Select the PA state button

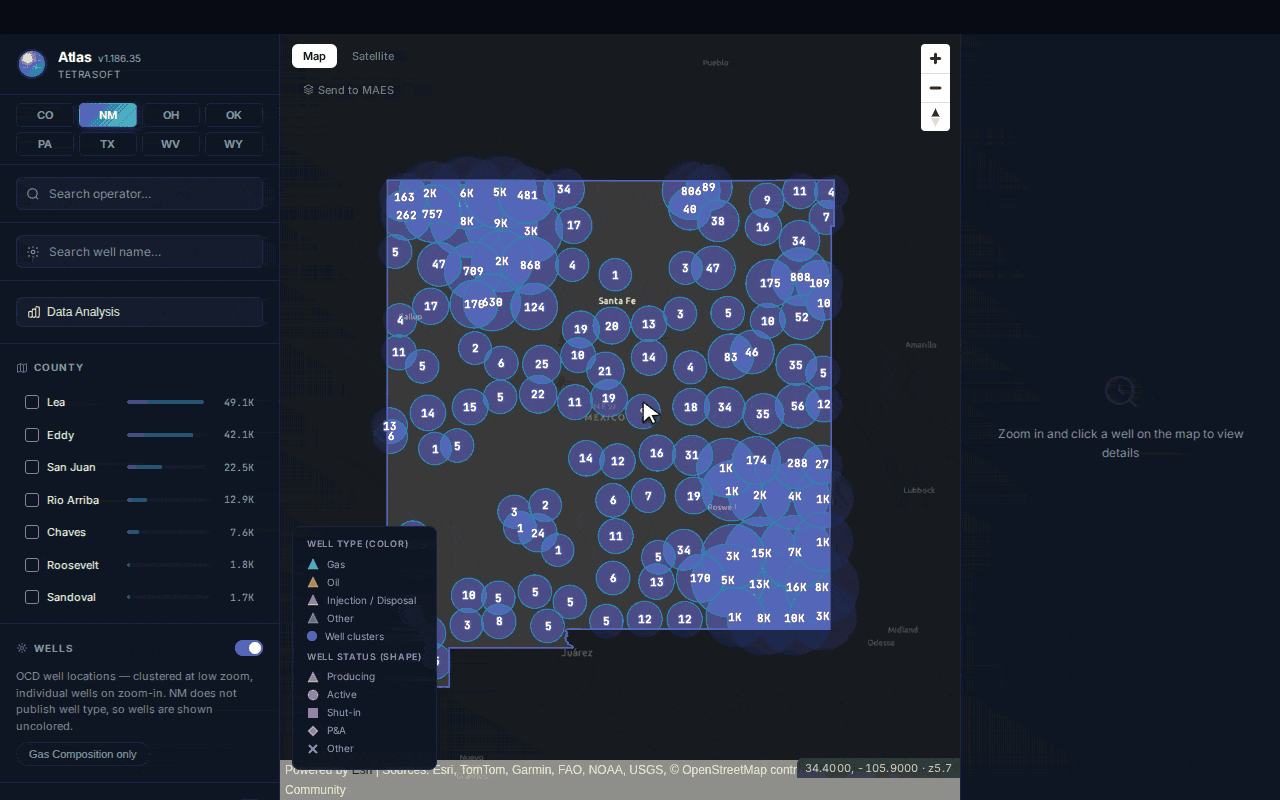click(45, 144)
